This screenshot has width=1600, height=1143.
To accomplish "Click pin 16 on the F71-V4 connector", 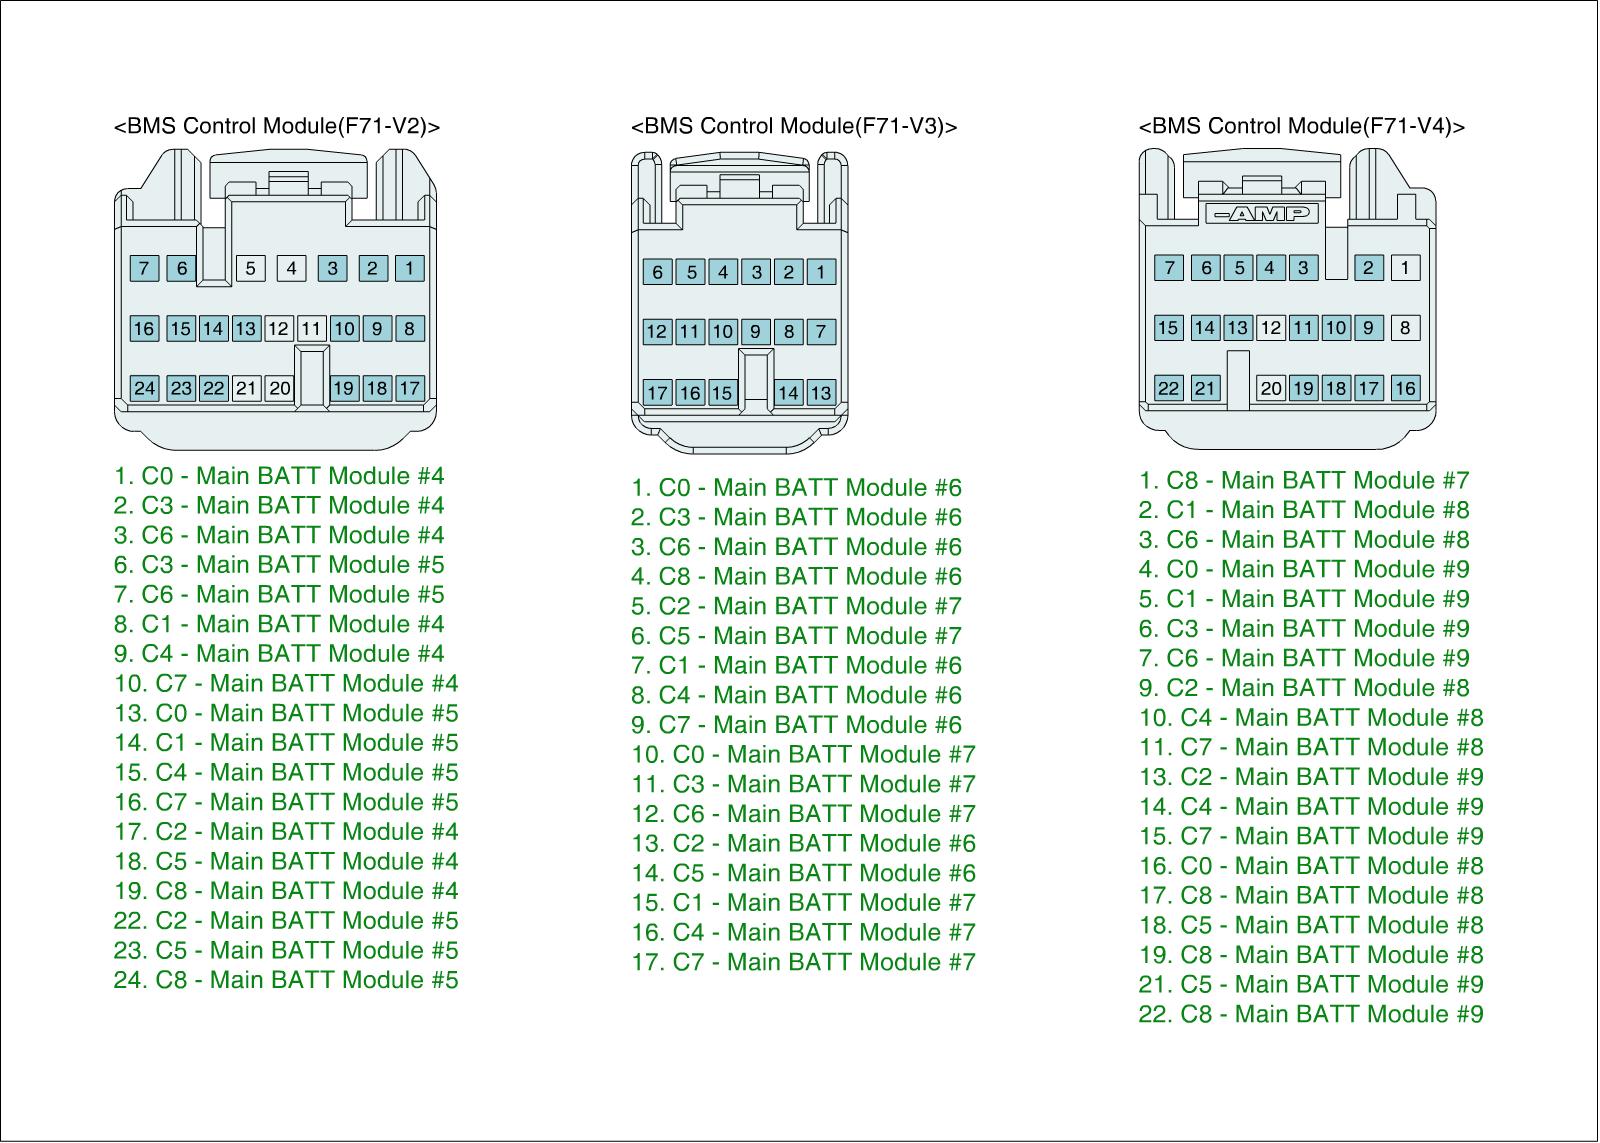I will (1404, 388).
